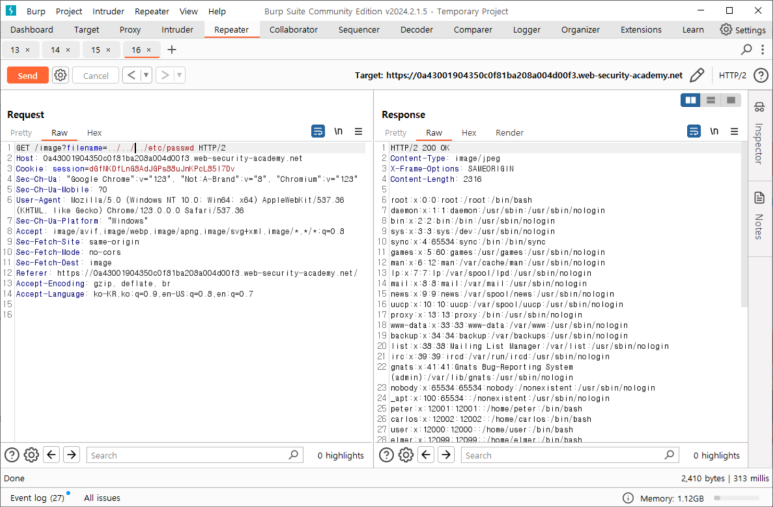This screenshot has height=507, width=773.
Task: Open the Request panel hamburger menu
Action: (x=358, y=131)
